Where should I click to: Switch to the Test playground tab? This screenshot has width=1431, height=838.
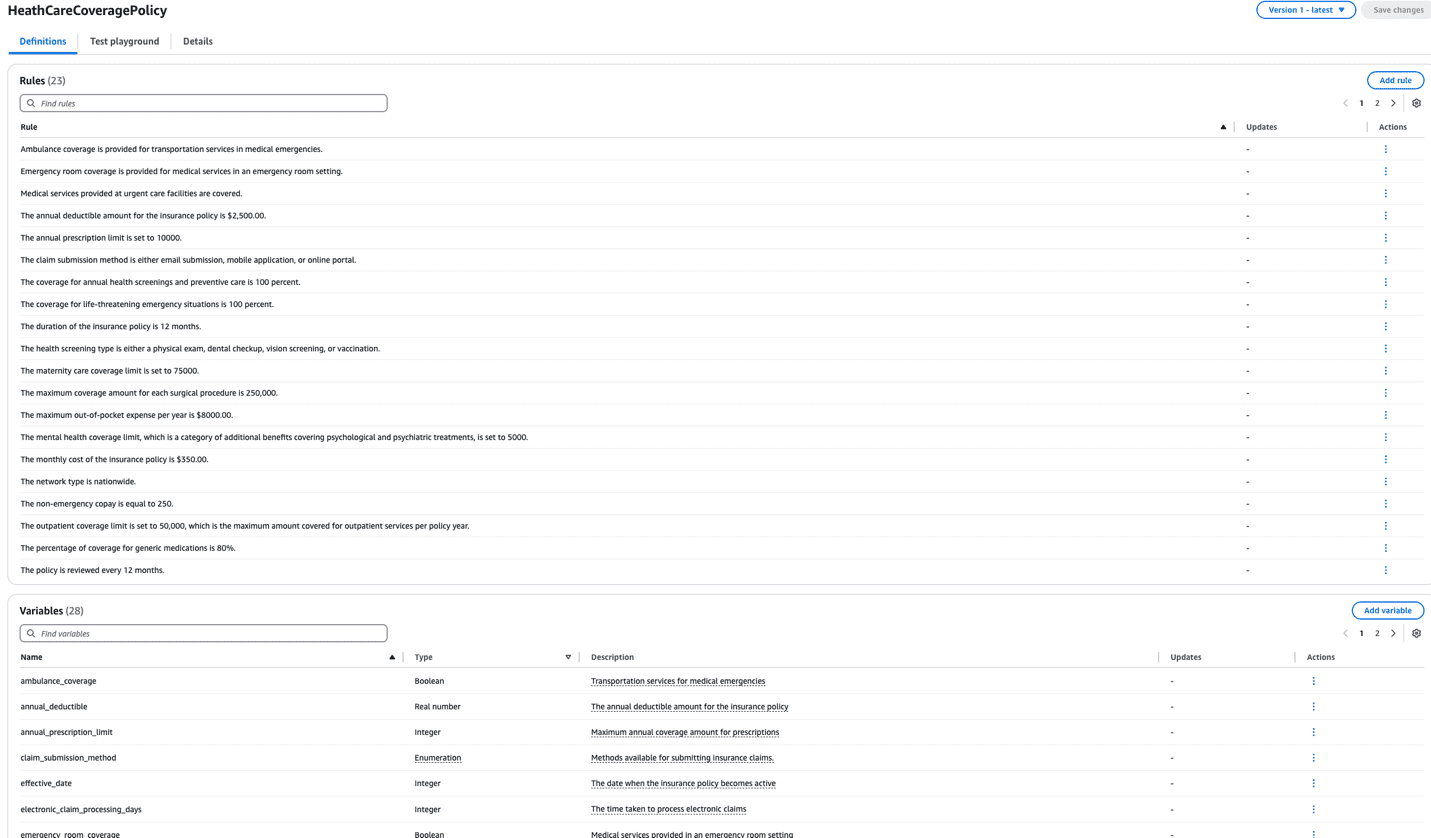point(124,41)
